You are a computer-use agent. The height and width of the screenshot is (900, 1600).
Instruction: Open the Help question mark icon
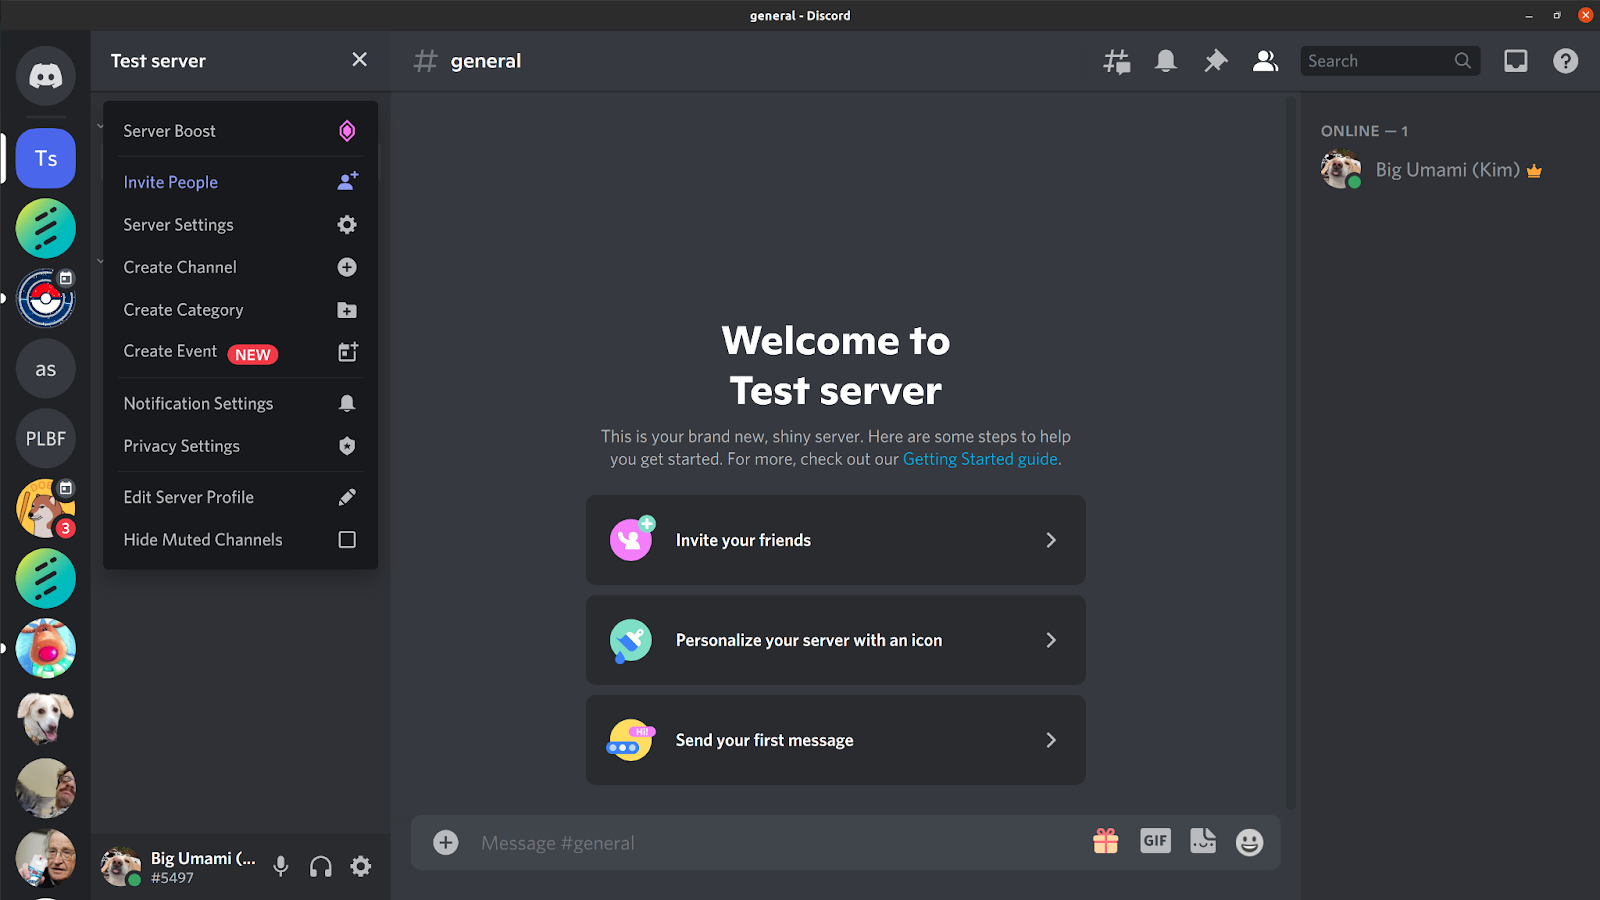[1565, 61]
